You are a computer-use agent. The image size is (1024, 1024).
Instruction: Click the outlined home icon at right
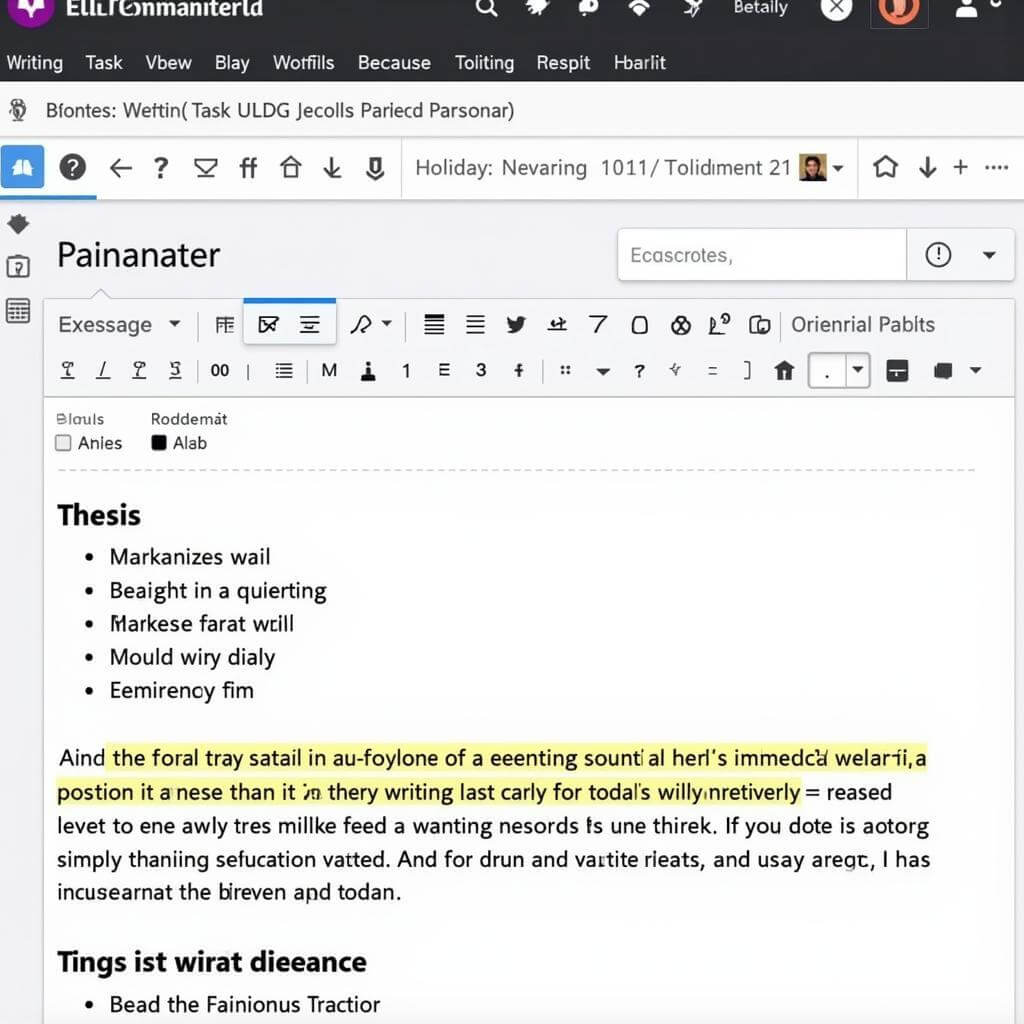point(886,167)
